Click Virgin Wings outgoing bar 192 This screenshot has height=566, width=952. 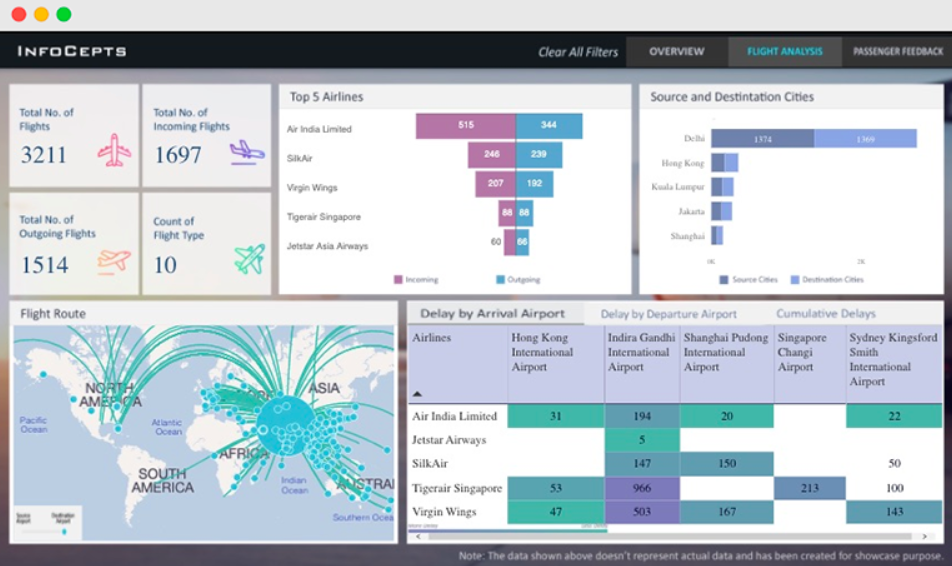(534, 184)
